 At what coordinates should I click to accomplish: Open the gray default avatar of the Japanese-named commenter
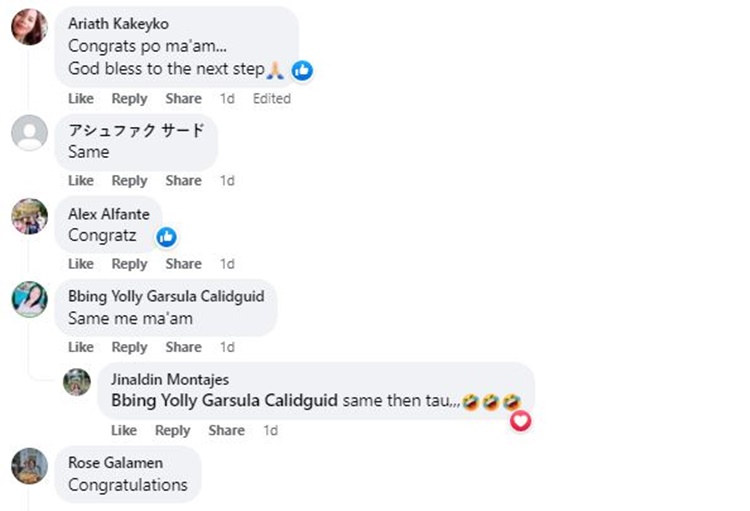click(29, 133)
